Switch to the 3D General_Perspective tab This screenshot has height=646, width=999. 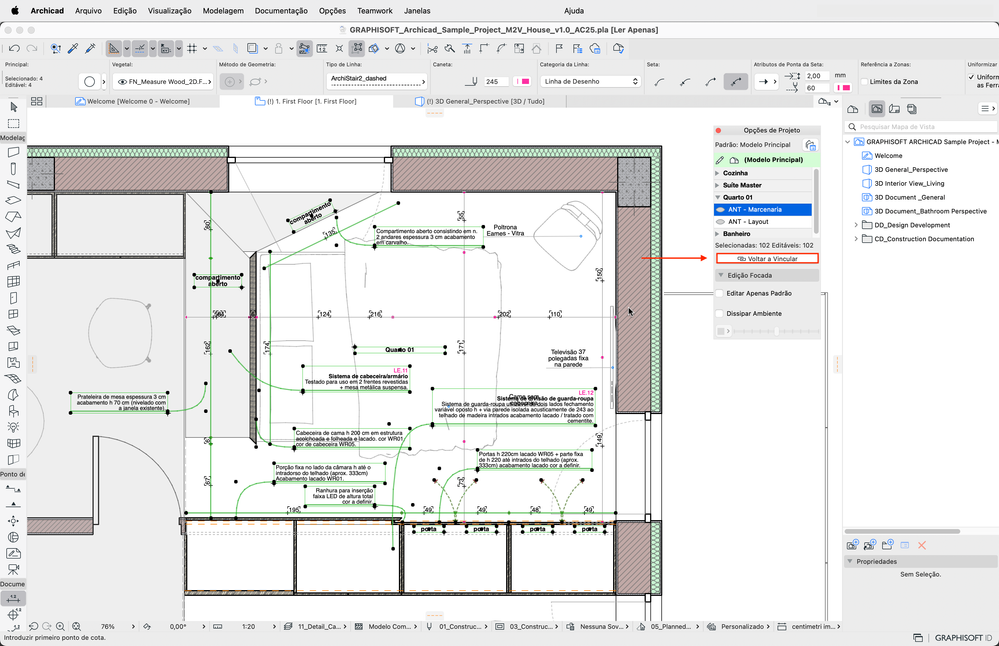click(480, 101)
